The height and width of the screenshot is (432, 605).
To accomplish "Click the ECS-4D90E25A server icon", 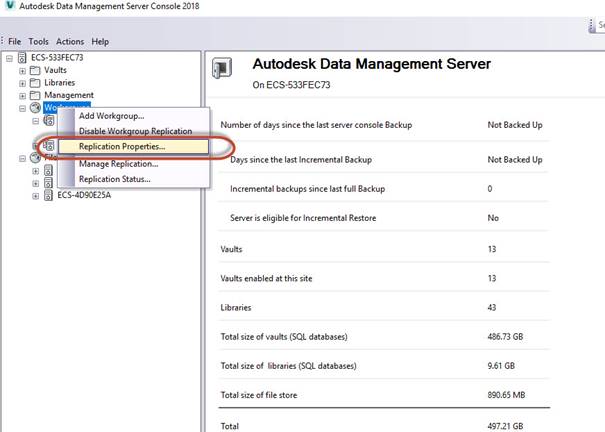I will click(x=47, y=195).
